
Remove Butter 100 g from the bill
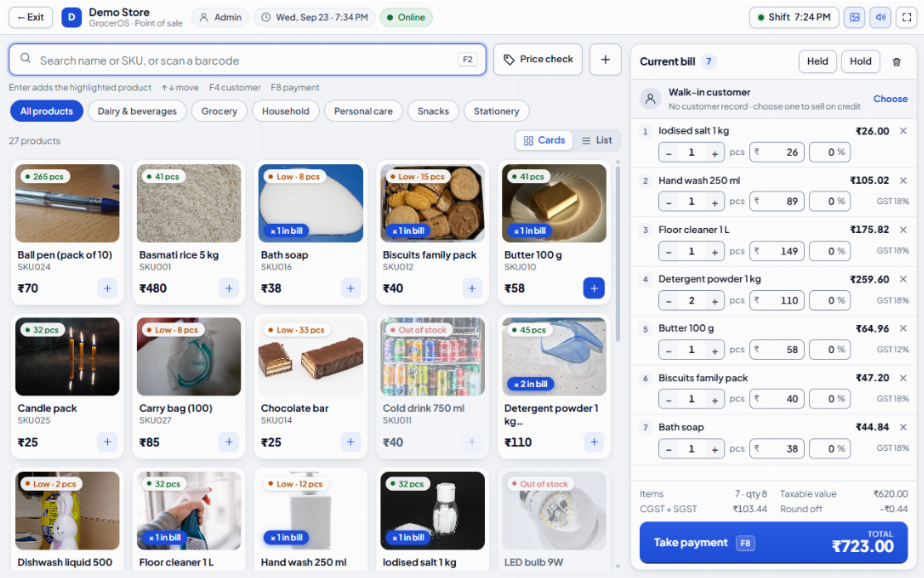point(903,329)
